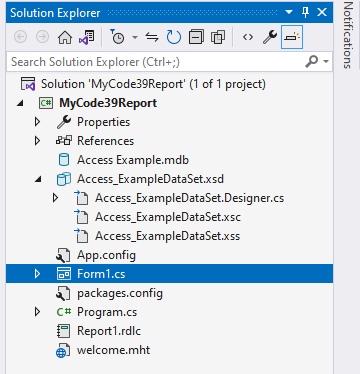Toggle Preview Selected Items button
360x374 pixels.
pos(292,37)
